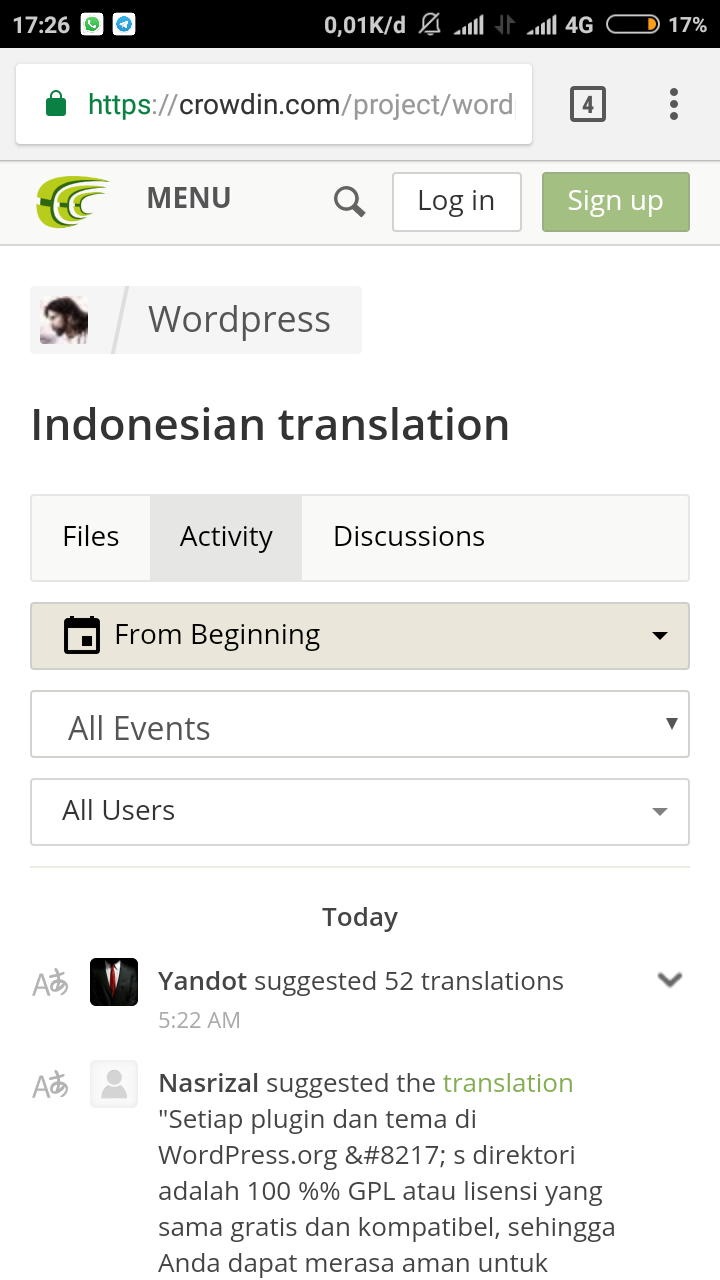Switch to the Discussions tab
Screen dimensions: 720x1280
409,537
